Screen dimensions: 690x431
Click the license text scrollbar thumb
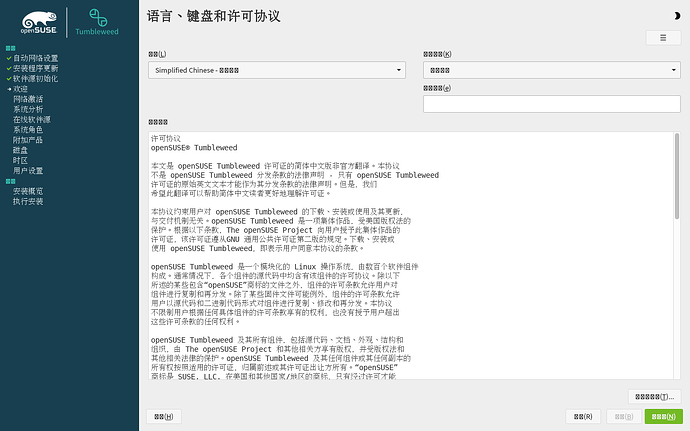(677, 176)
